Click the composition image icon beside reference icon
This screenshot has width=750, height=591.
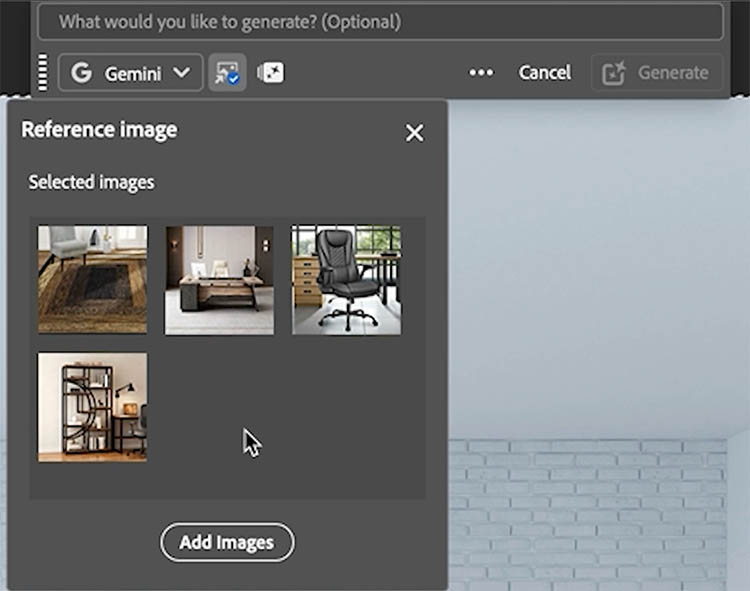coord(271,73)
